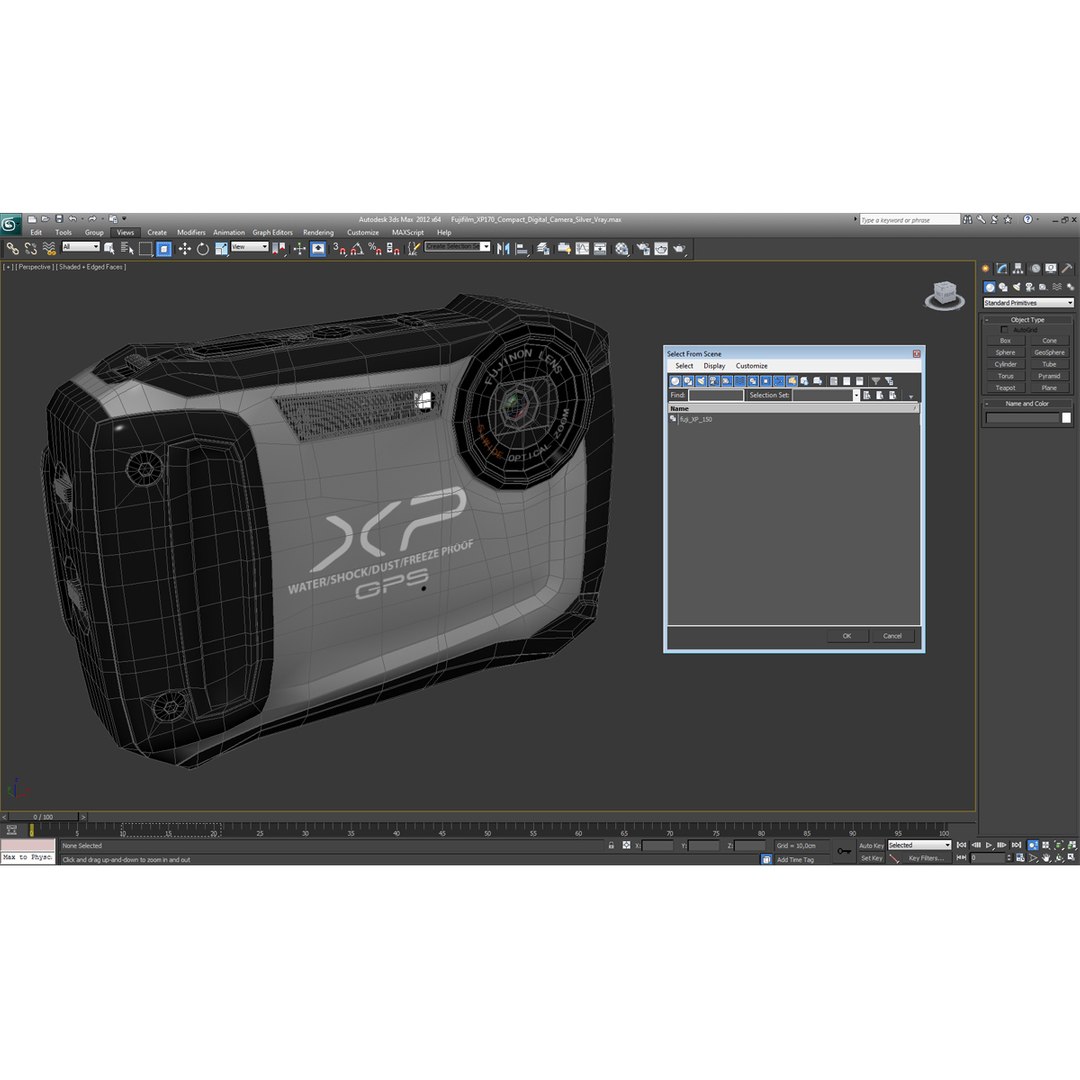The width and height of the screenshot is (1080, 1080).
Task: Activate the Select and Move tool
Action: click(184, 249)
